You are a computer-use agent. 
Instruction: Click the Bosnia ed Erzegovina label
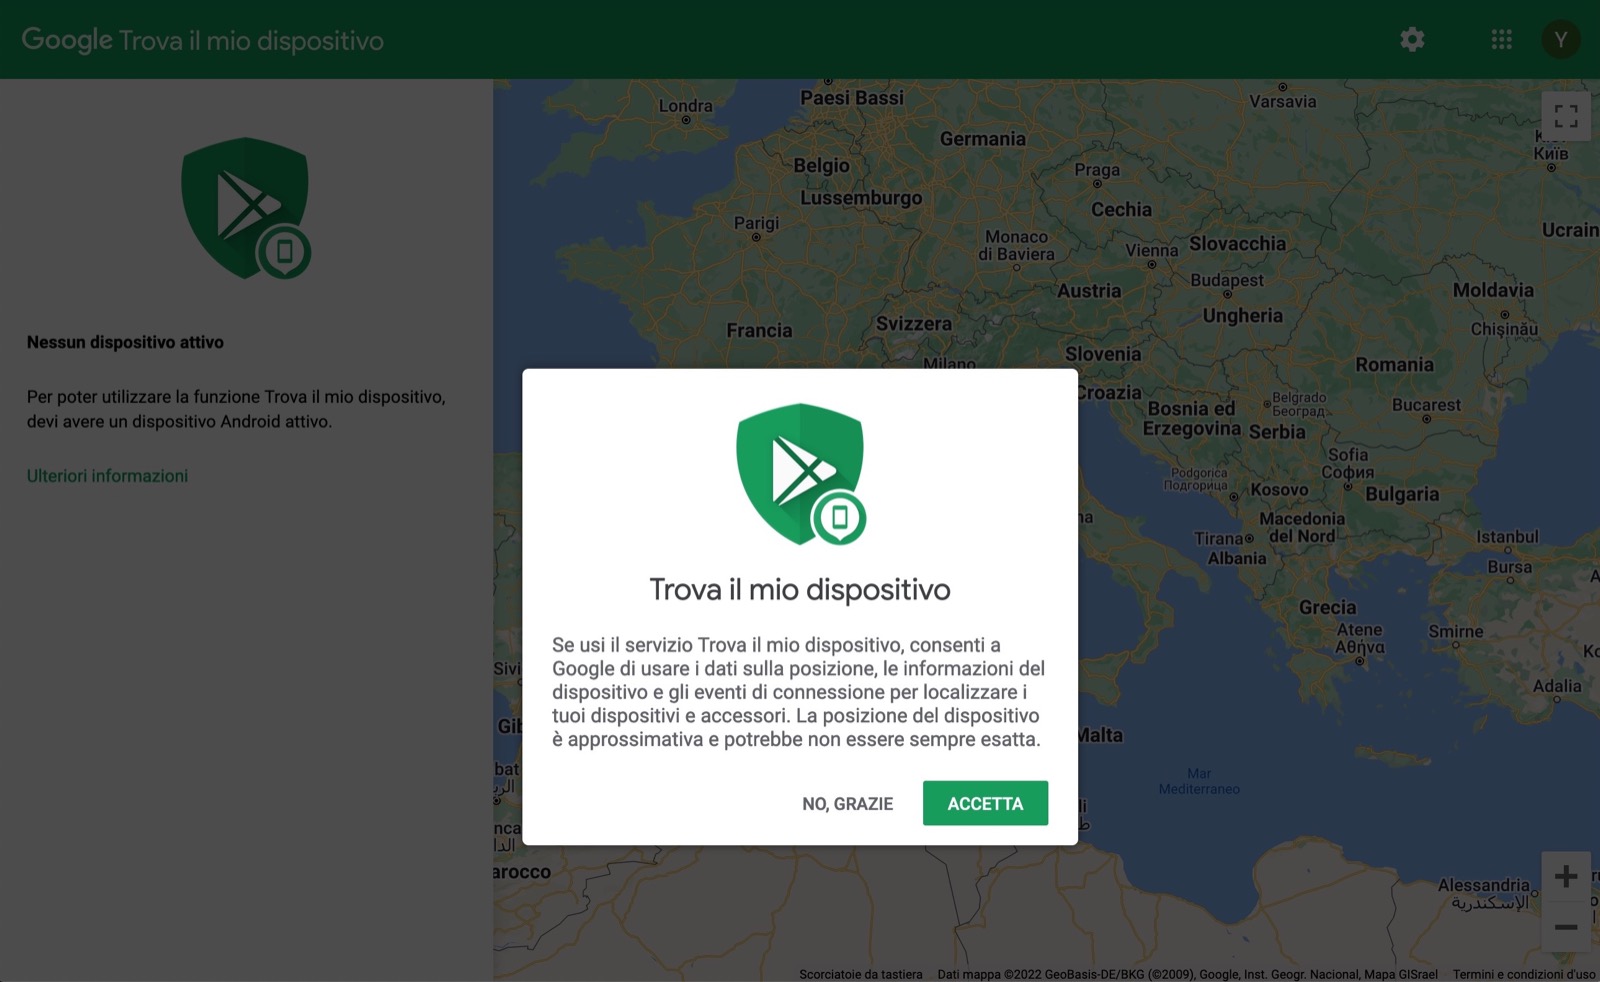click(1192, 419)
